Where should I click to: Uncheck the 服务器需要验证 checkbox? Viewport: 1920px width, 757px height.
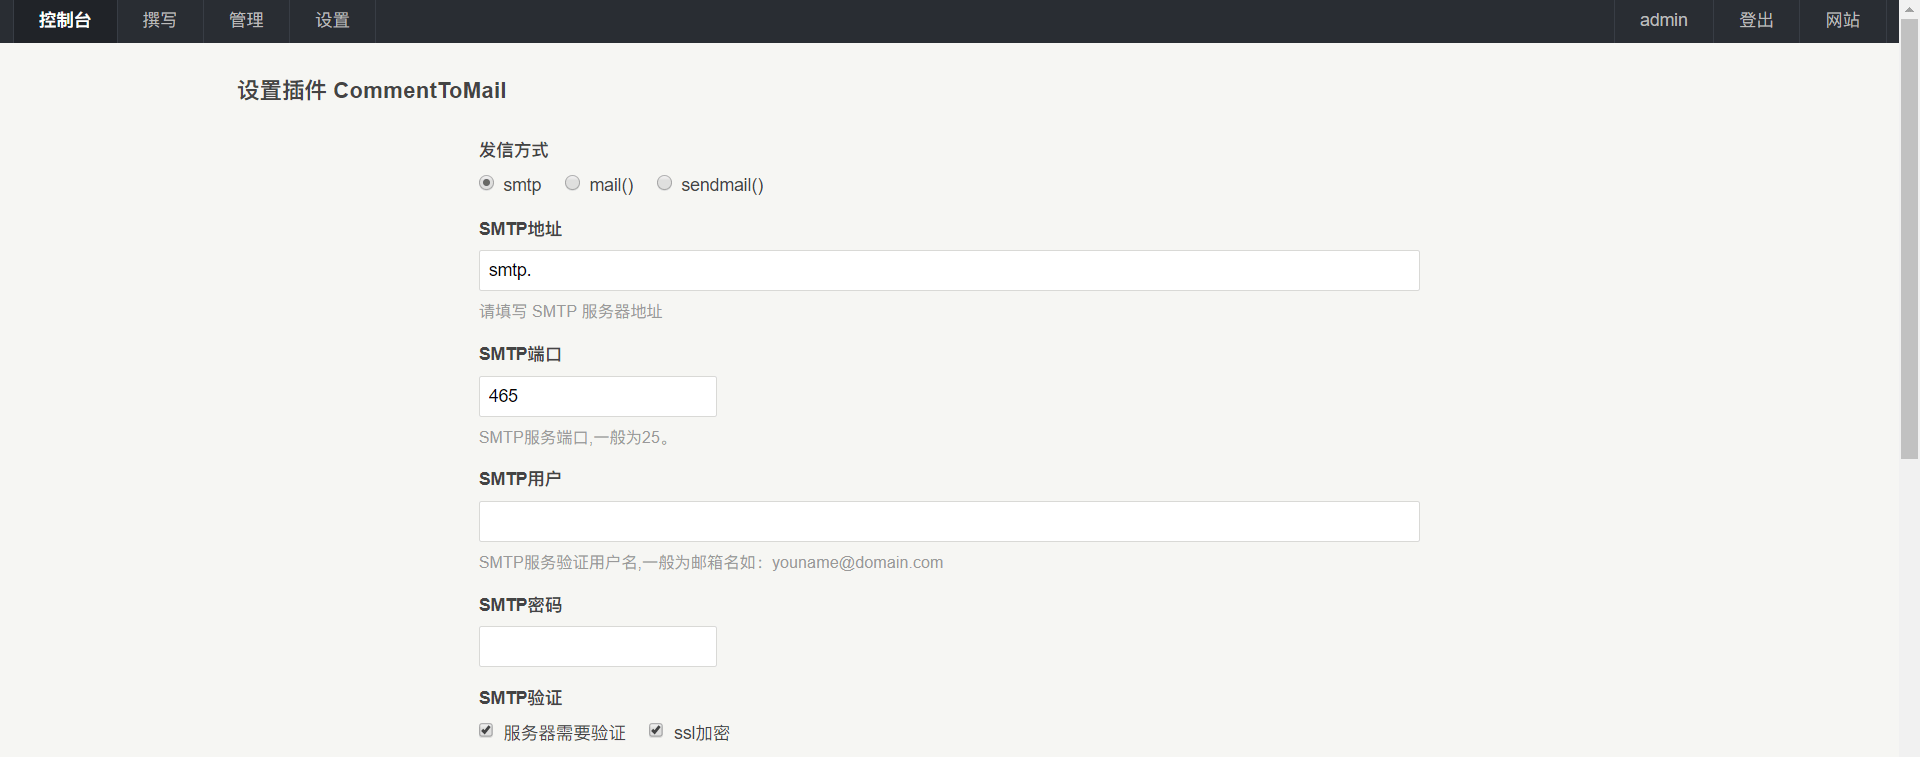(486, 731)
